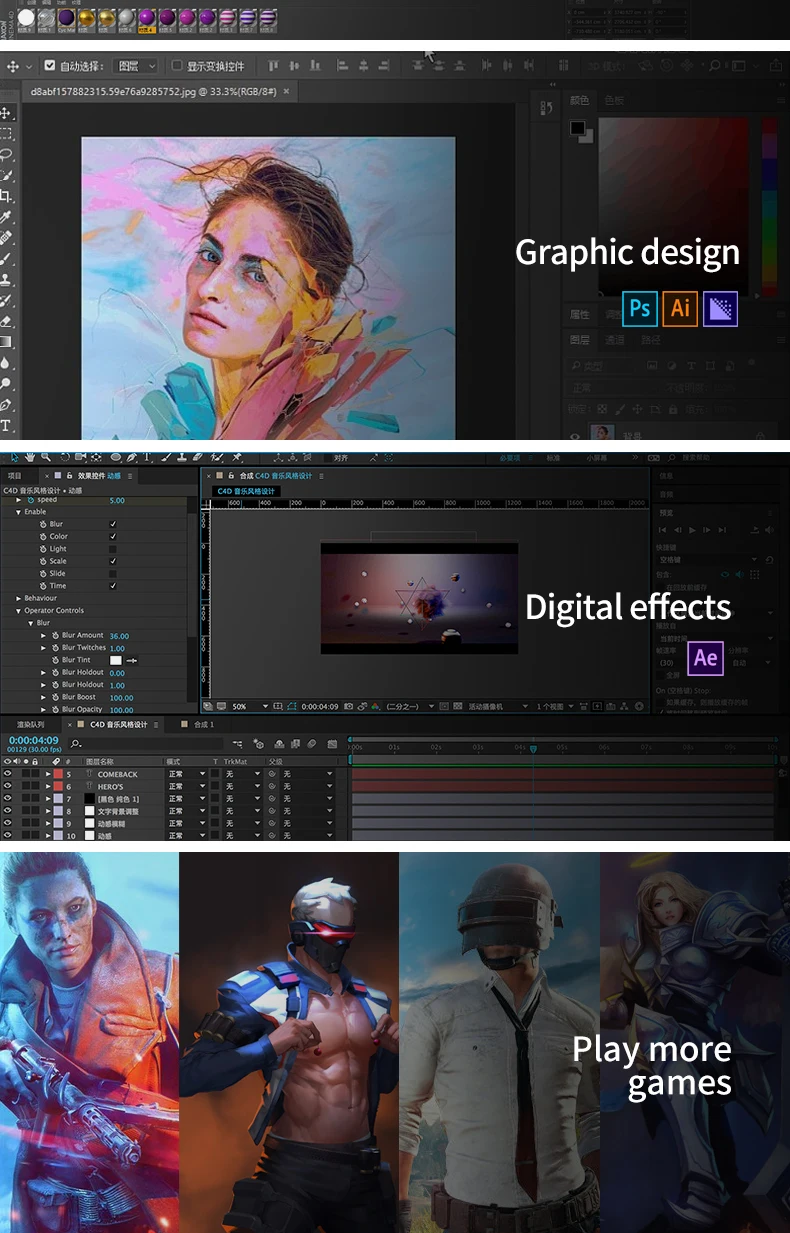This screenshot has height=1233, width=790.
Task: Click the Blur Tint white color swatch
Action: click(x=115, y=660)
